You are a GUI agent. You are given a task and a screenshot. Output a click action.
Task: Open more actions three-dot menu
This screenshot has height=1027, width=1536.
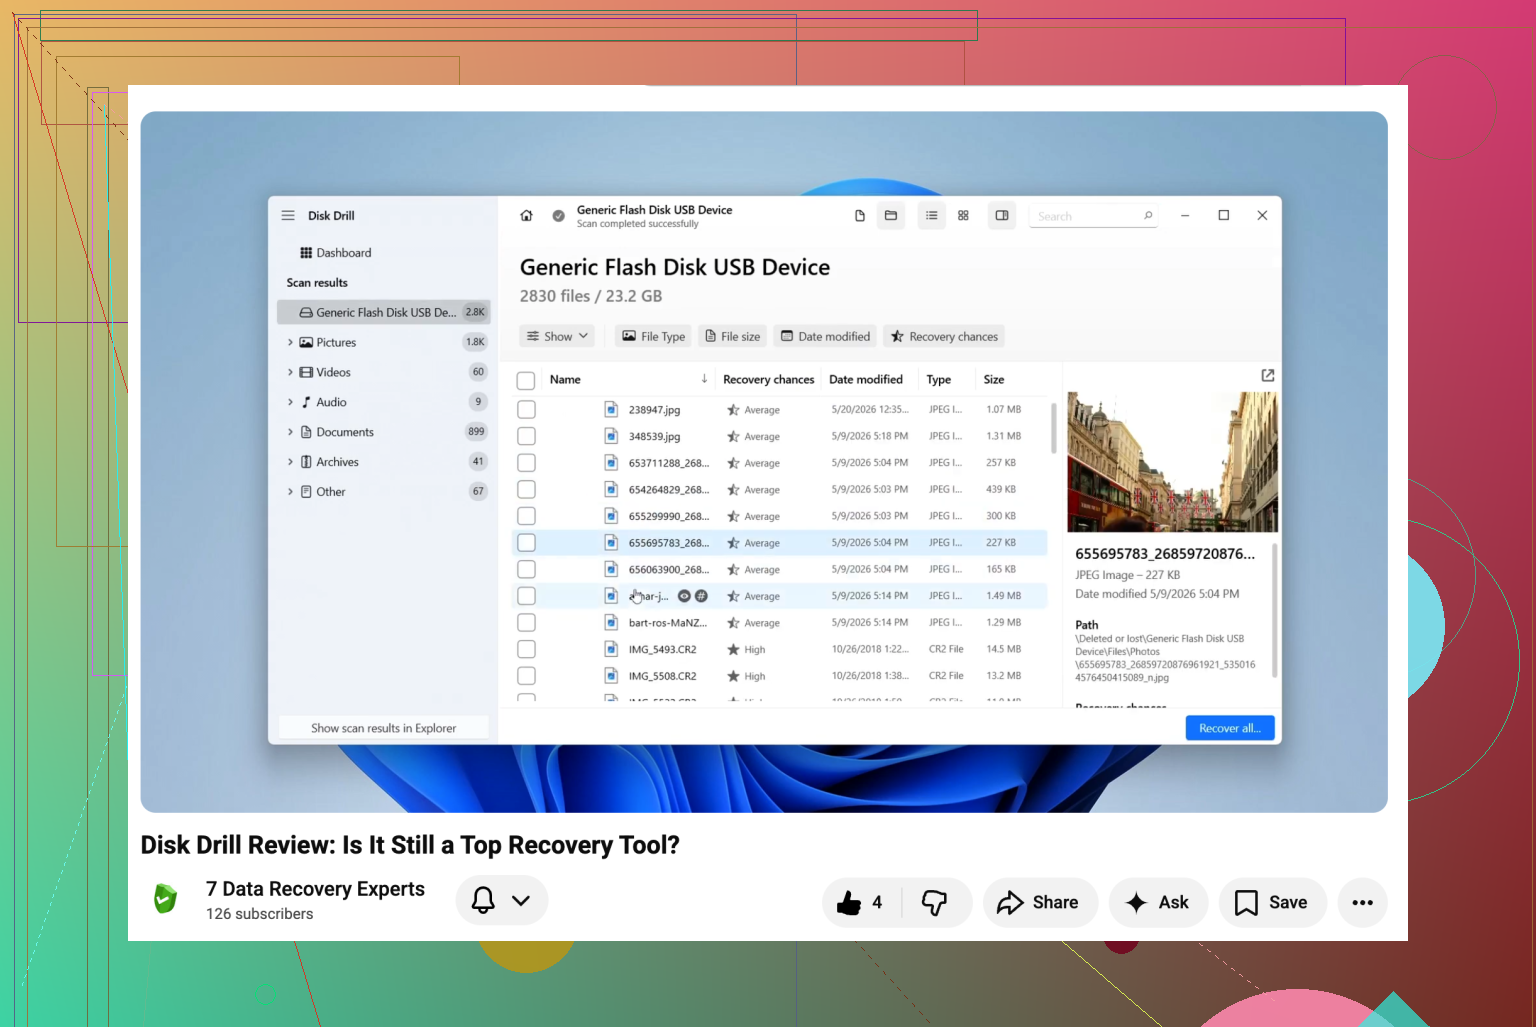1362,903
